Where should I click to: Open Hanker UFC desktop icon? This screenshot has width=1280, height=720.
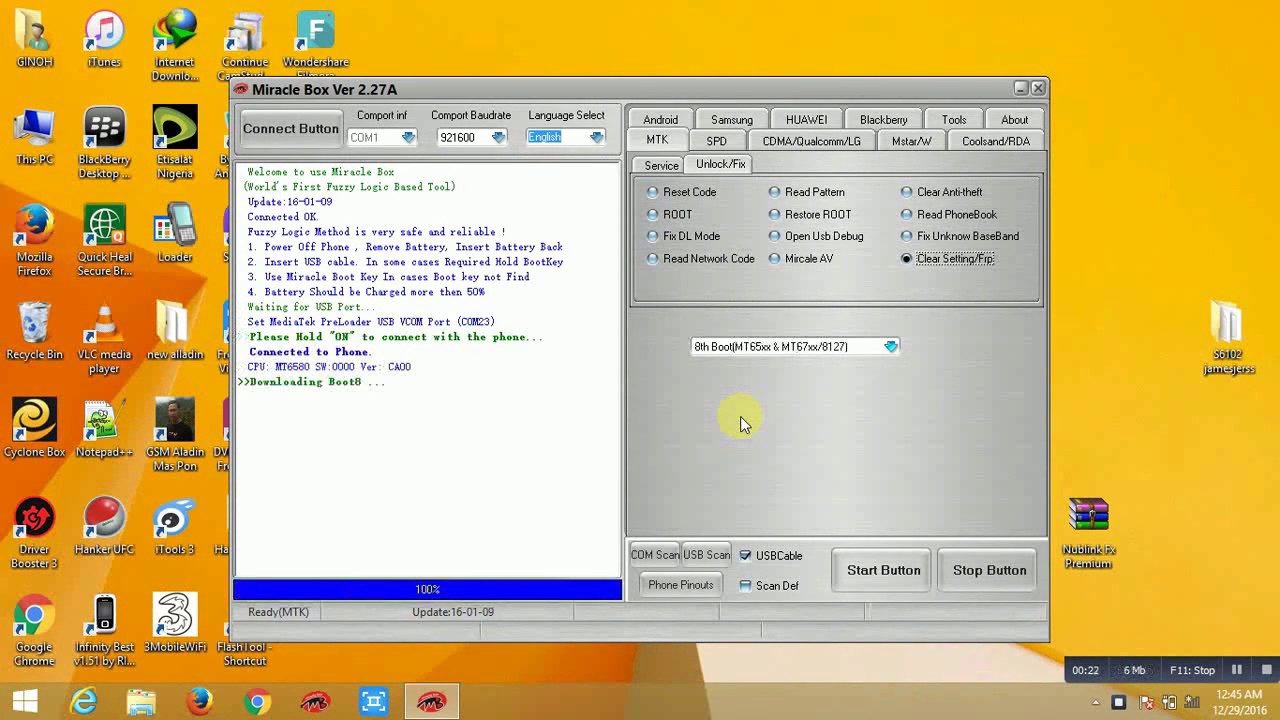click(104, 527)
